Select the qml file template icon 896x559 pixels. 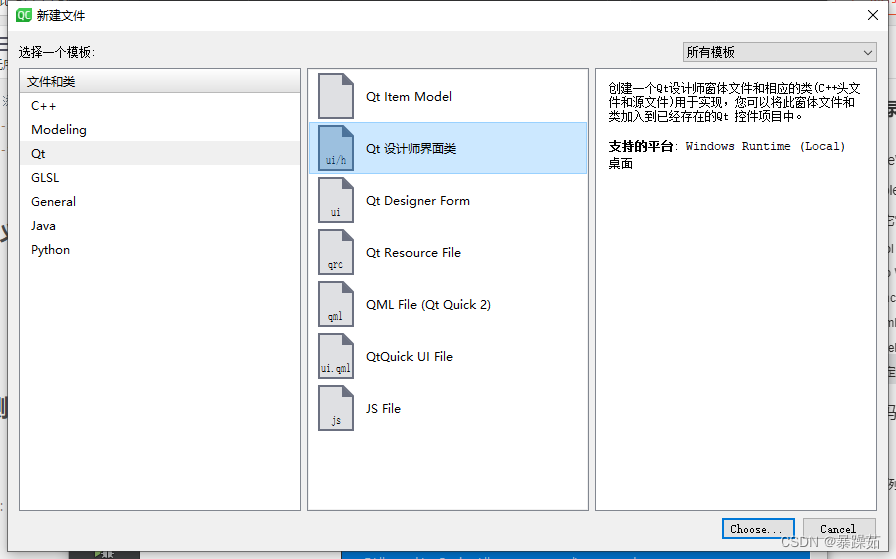pos(335,304)
